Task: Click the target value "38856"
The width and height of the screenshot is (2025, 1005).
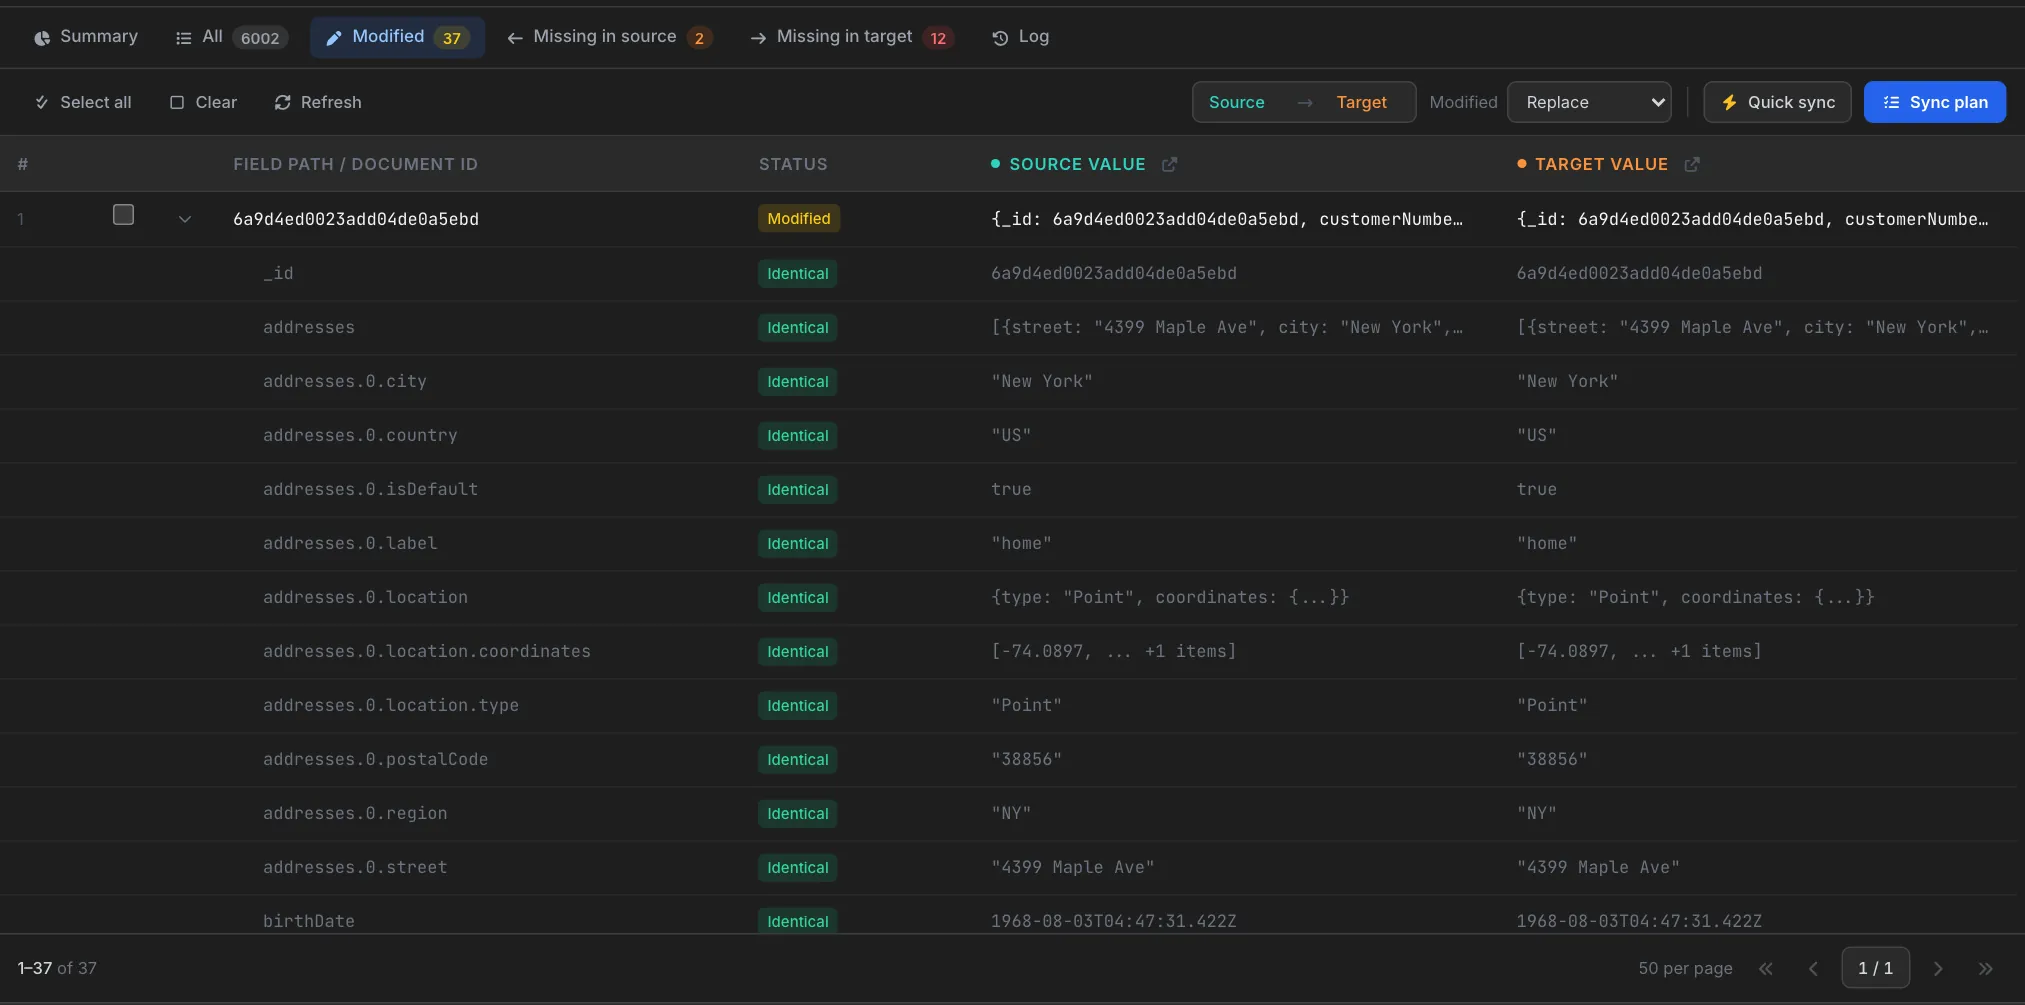Action: tap(1552, 759)
